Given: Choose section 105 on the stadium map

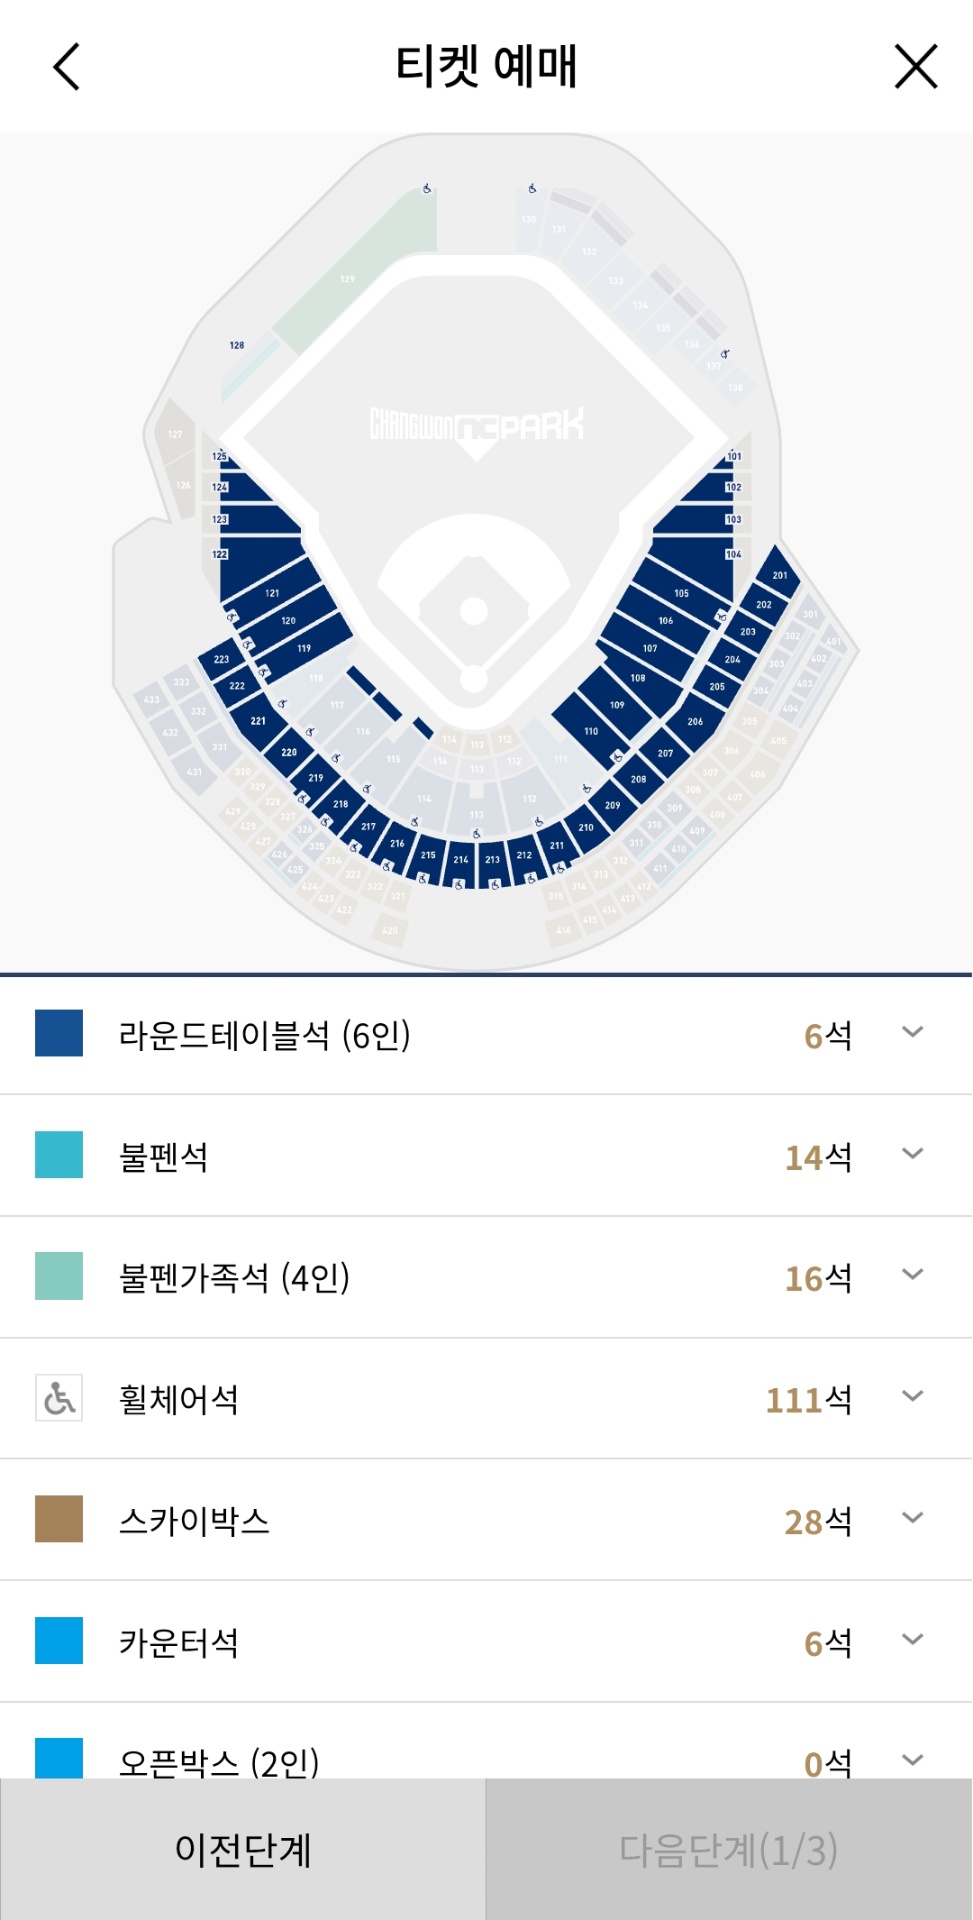Looking at the screenshot, I should [x=682, y=591].
